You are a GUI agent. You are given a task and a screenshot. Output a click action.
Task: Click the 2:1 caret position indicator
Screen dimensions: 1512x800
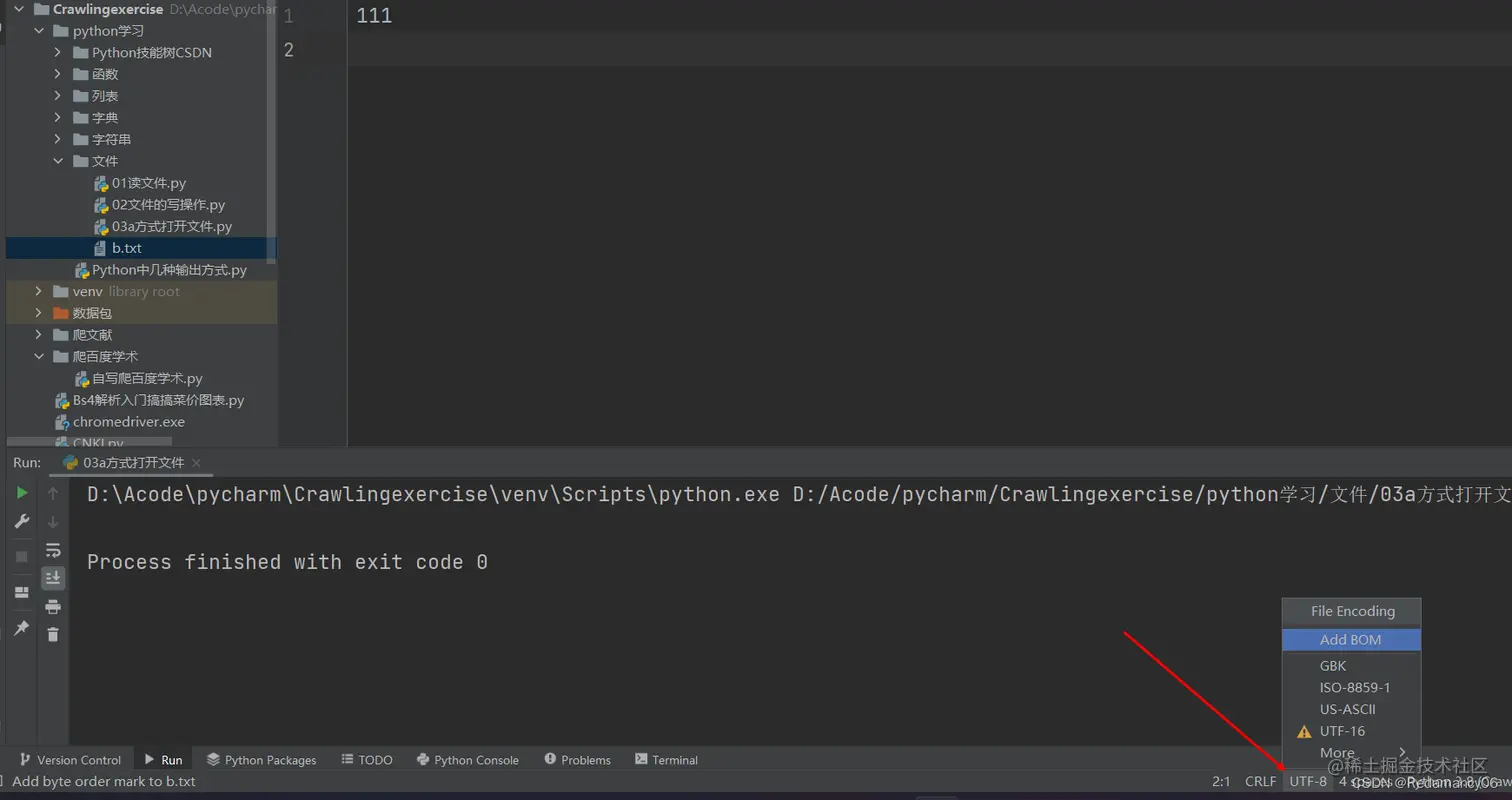(1221, 782)
